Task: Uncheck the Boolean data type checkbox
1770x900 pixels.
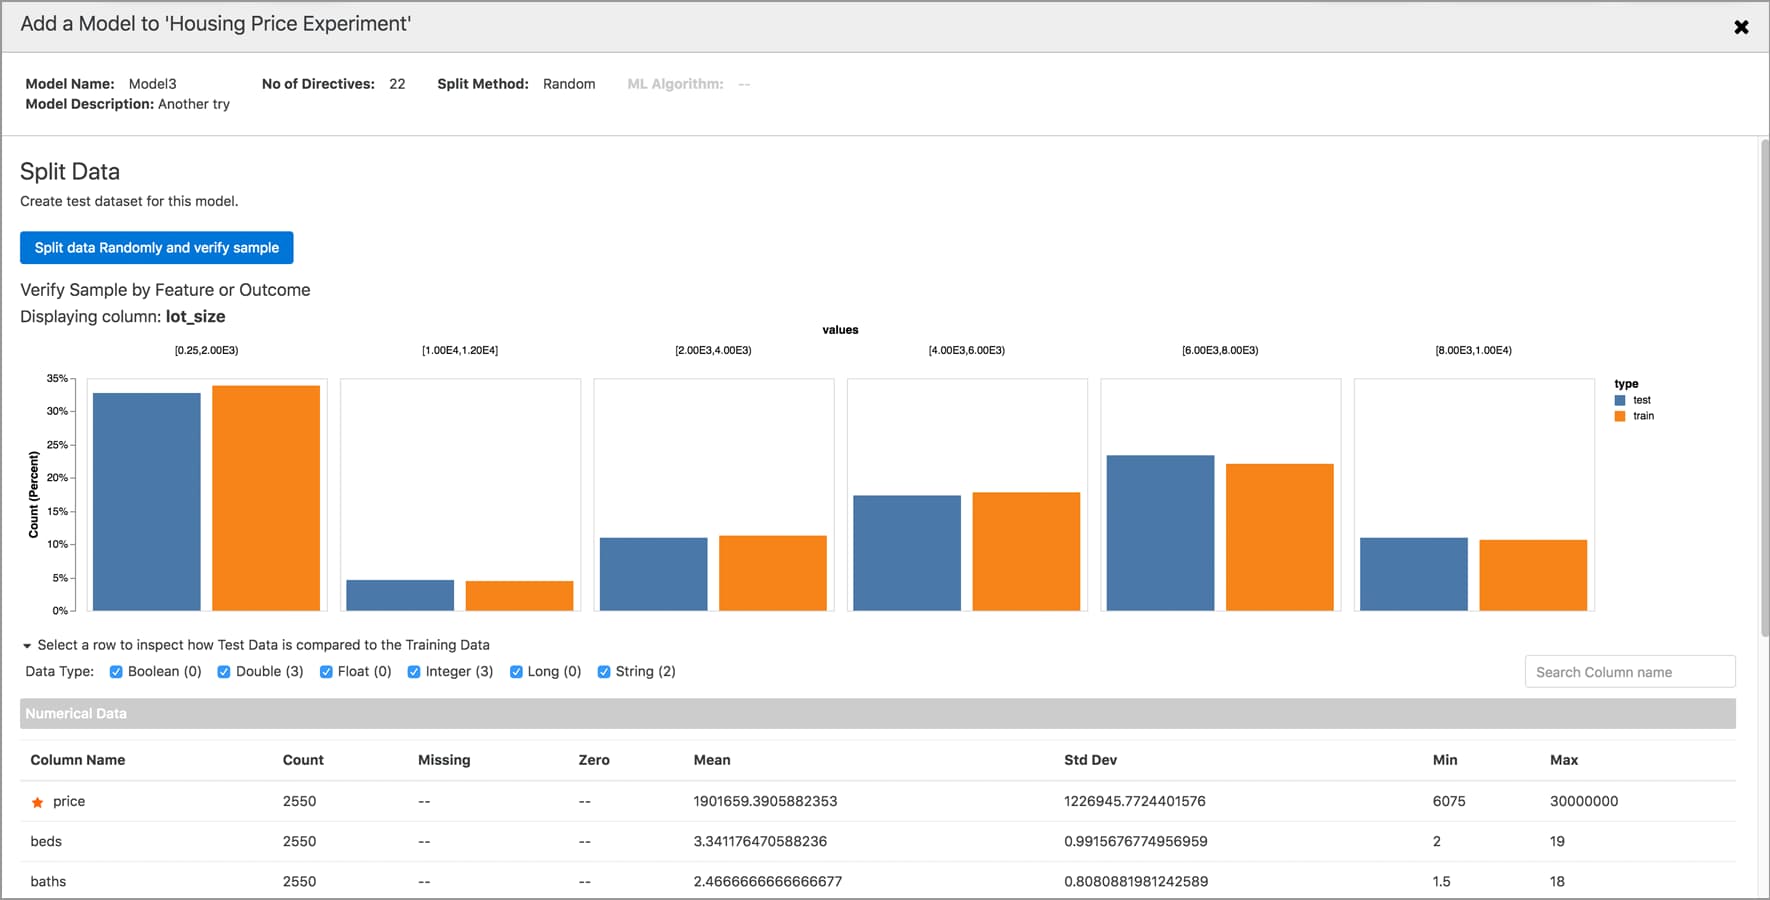Action: 116,672
